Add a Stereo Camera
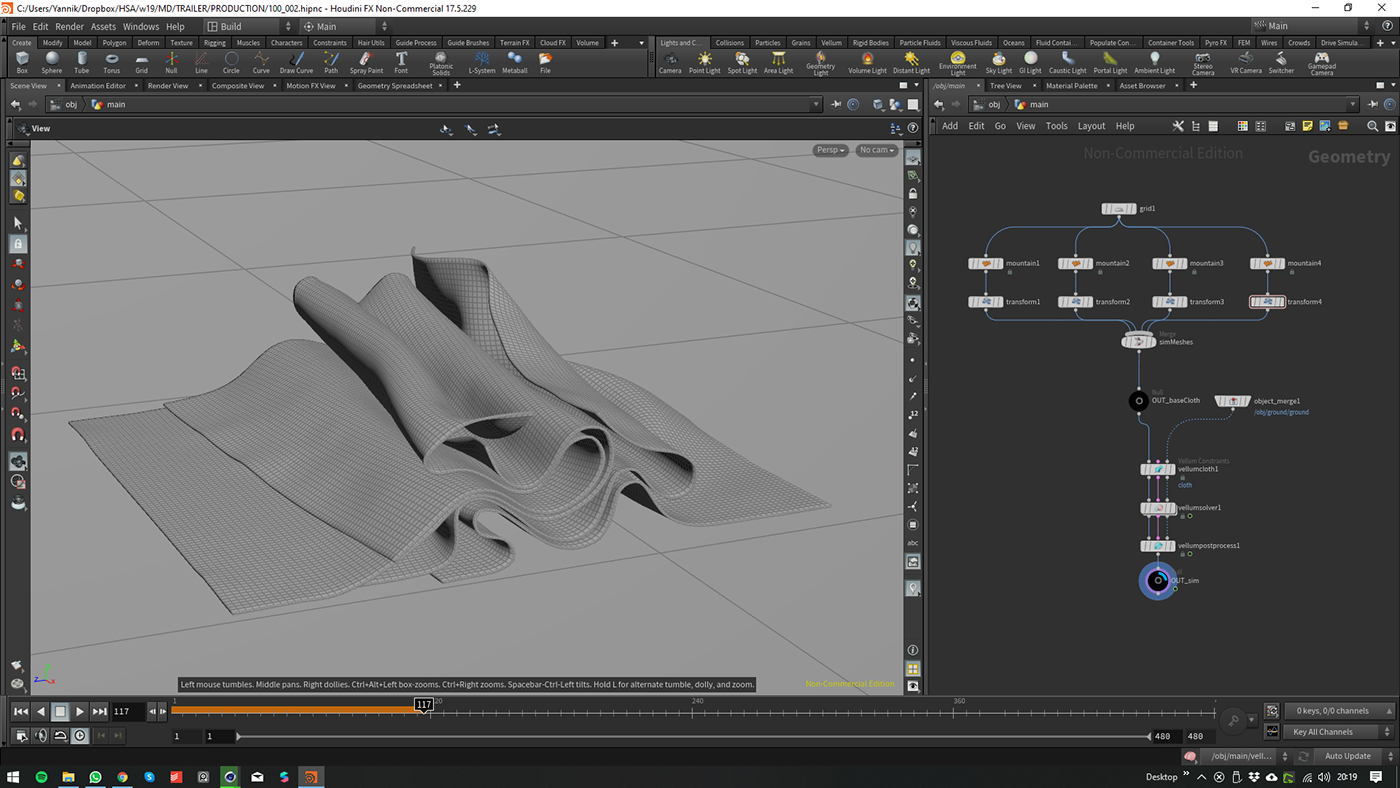Screen dimensions: 1400x788 (1203, 64)
